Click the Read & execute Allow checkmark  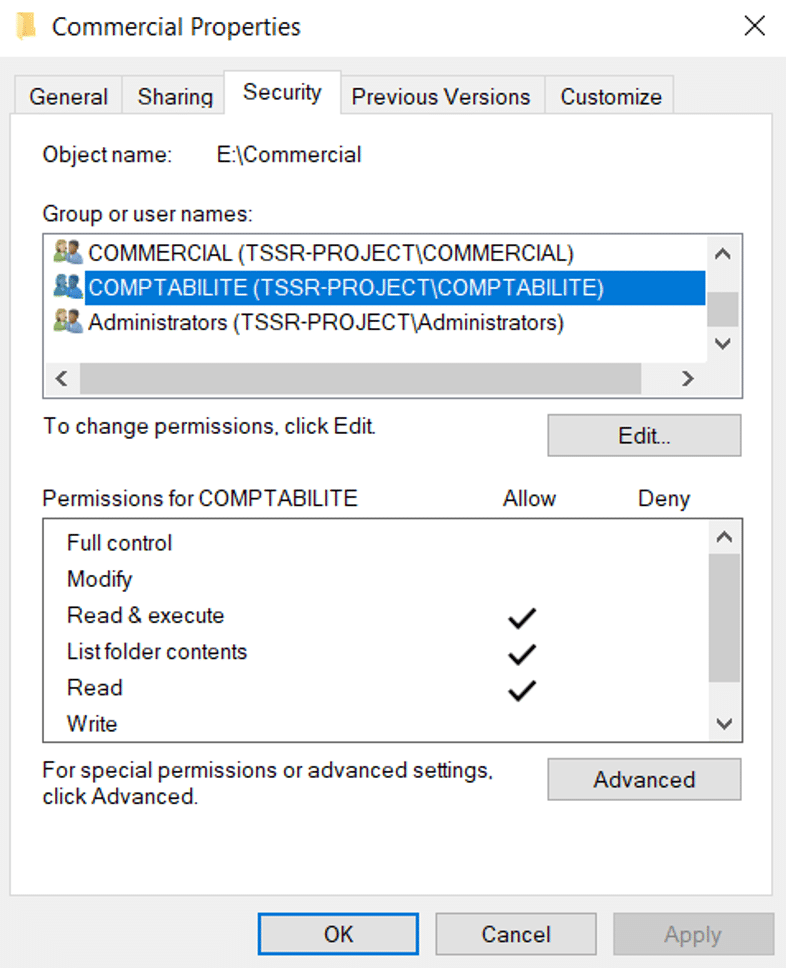coord(522,618)
